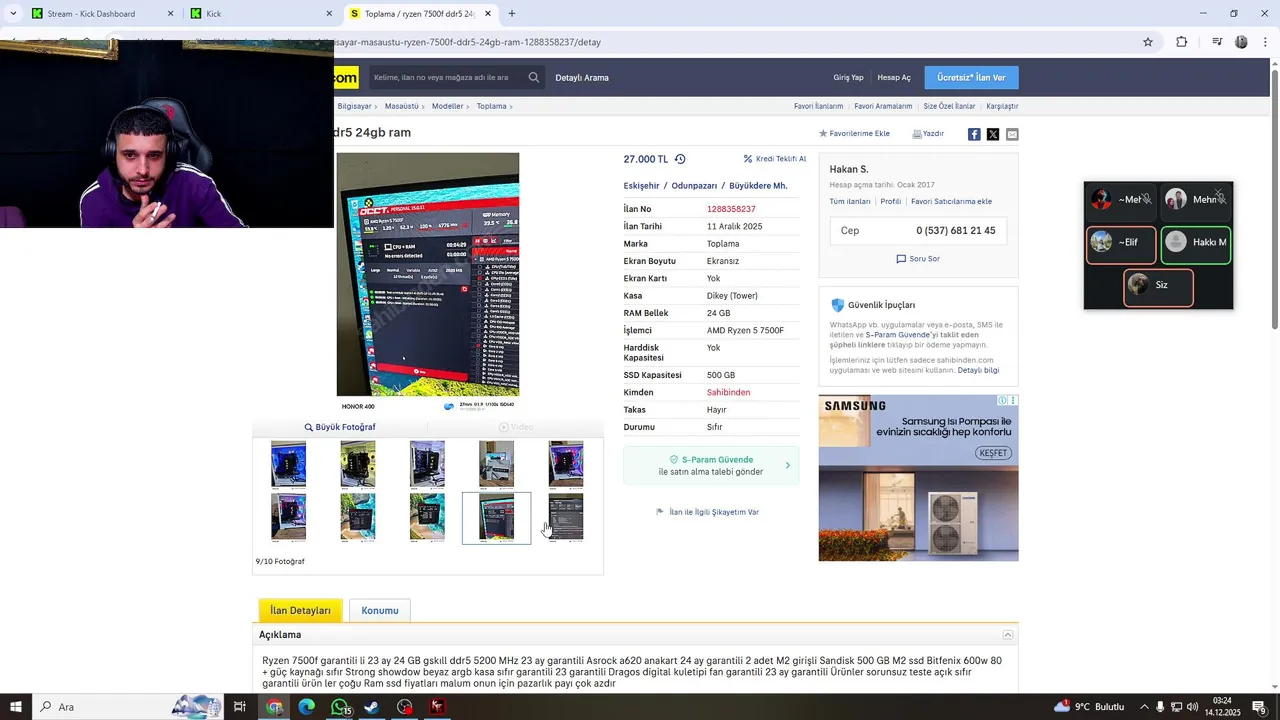Select the tenth photo thumbnail under the cursor
The image size is (1280, 720).
coord(566,517)
